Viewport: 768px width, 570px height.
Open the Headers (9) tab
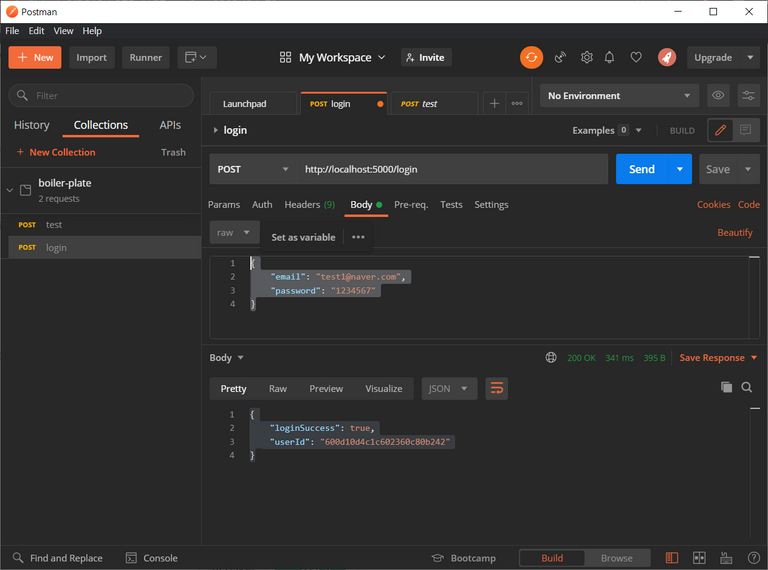[x=310, y=205]
